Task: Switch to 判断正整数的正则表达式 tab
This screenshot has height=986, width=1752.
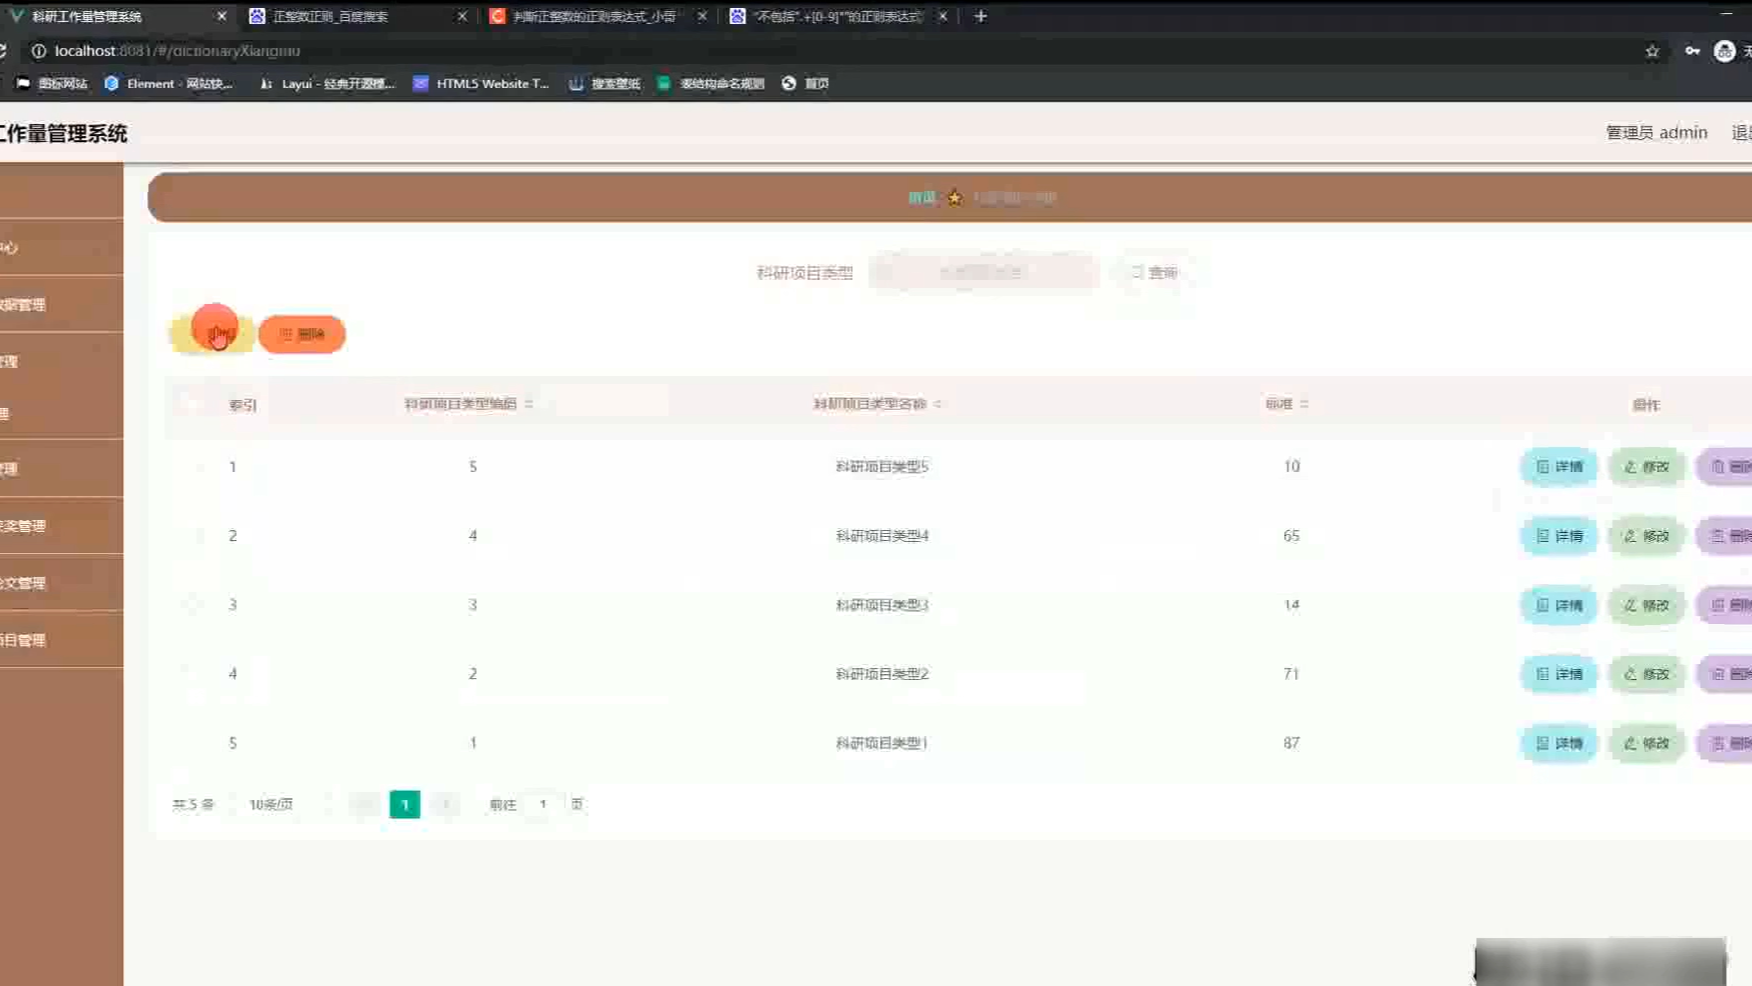Action: (597, 16)
